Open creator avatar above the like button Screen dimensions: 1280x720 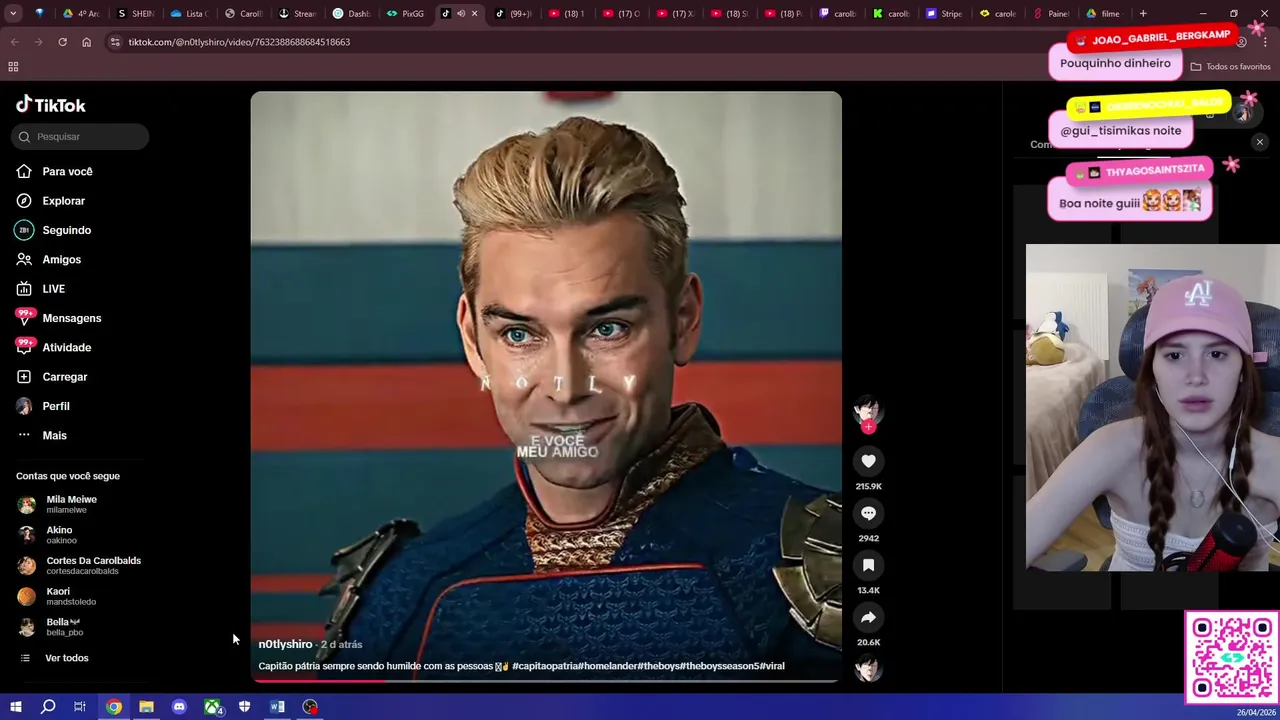pos(867,409)
